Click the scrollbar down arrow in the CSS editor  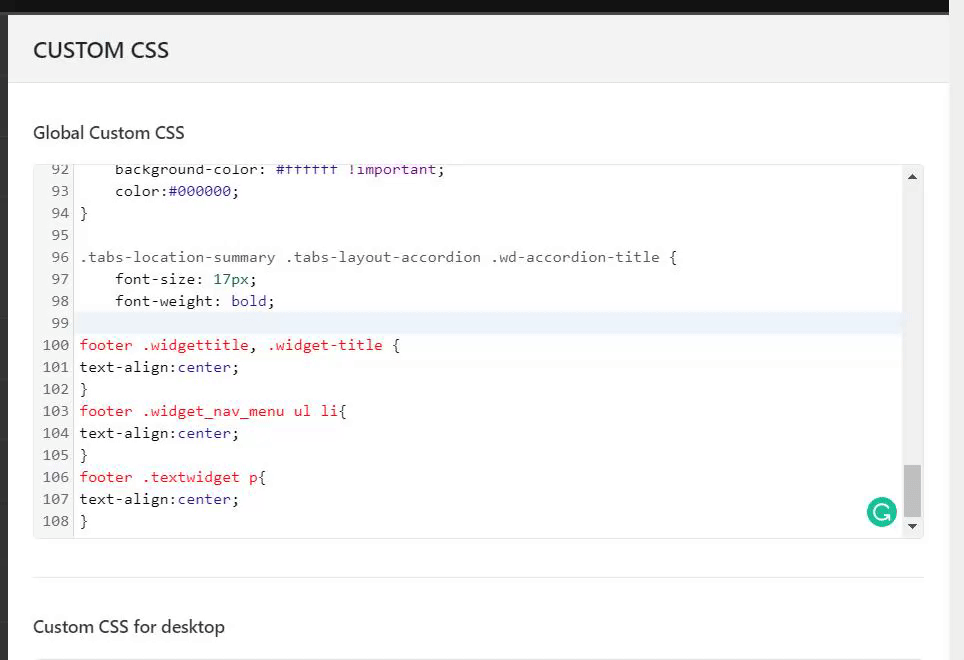pyautogui.click(x=912, y=526)
